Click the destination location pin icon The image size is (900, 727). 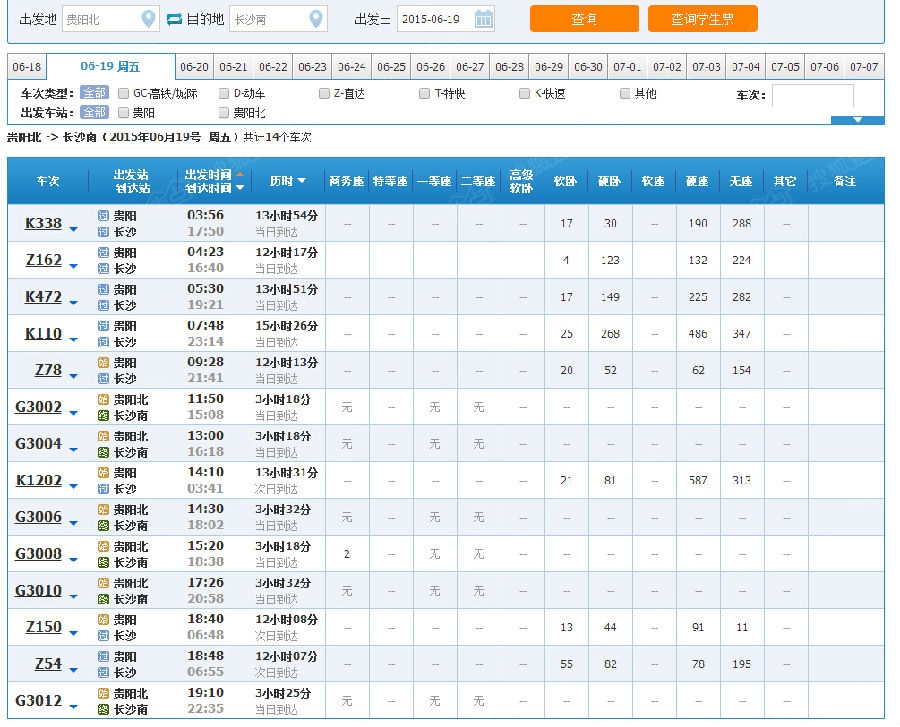[x=316, y=19]
